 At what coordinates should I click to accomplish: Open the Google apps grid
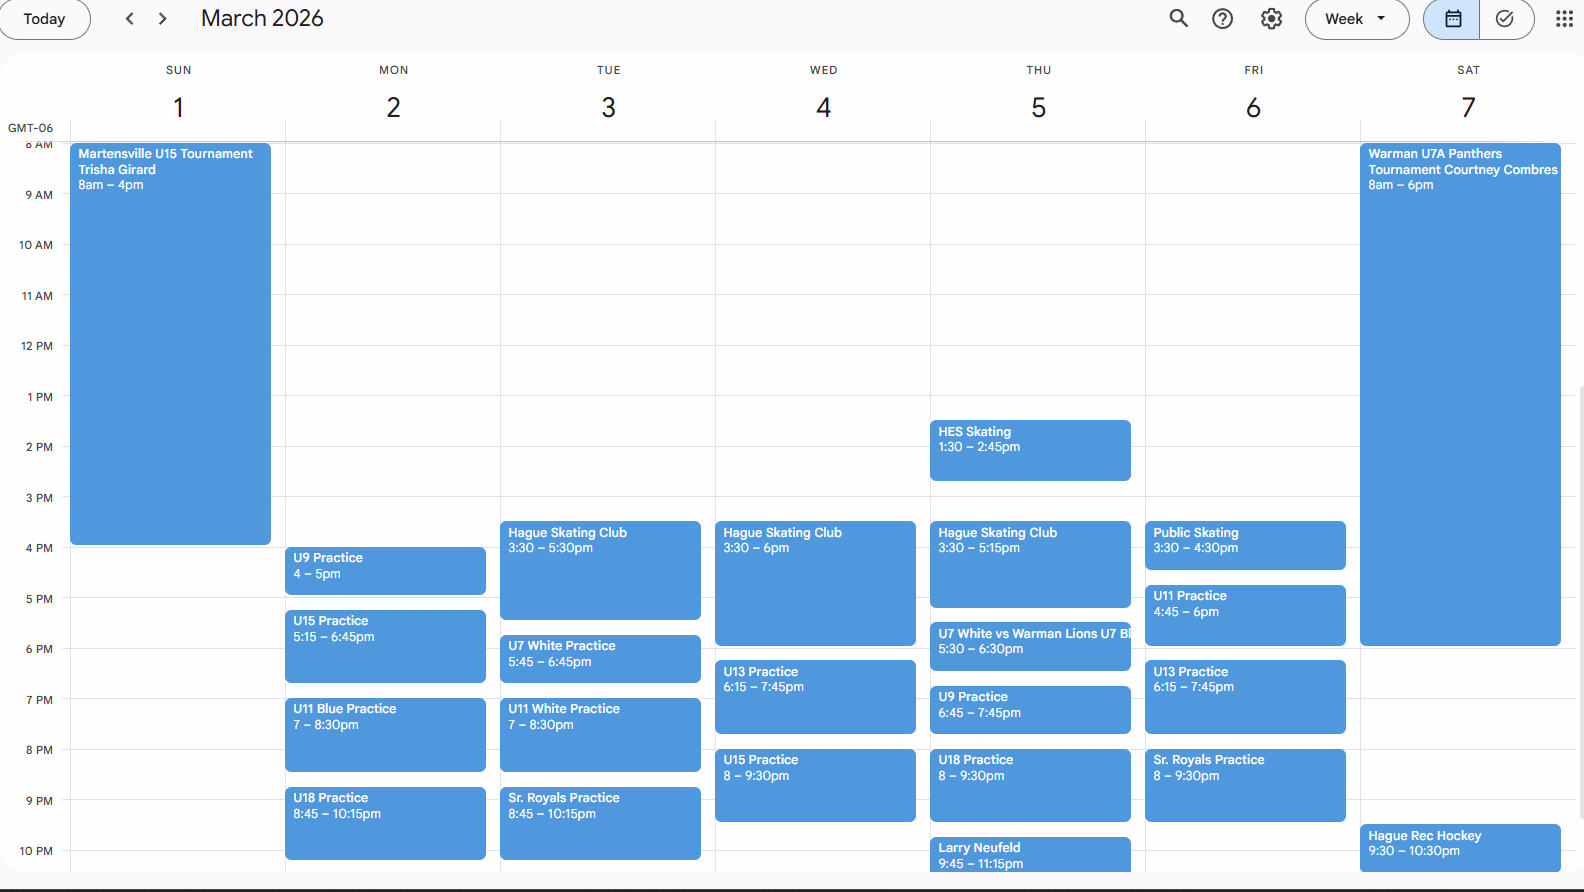[1564, 19]
